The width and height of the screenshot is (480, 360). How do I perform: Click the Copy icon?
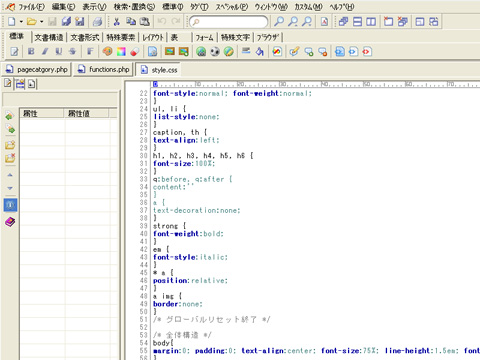pyautogui.click(x=131, y=22)
